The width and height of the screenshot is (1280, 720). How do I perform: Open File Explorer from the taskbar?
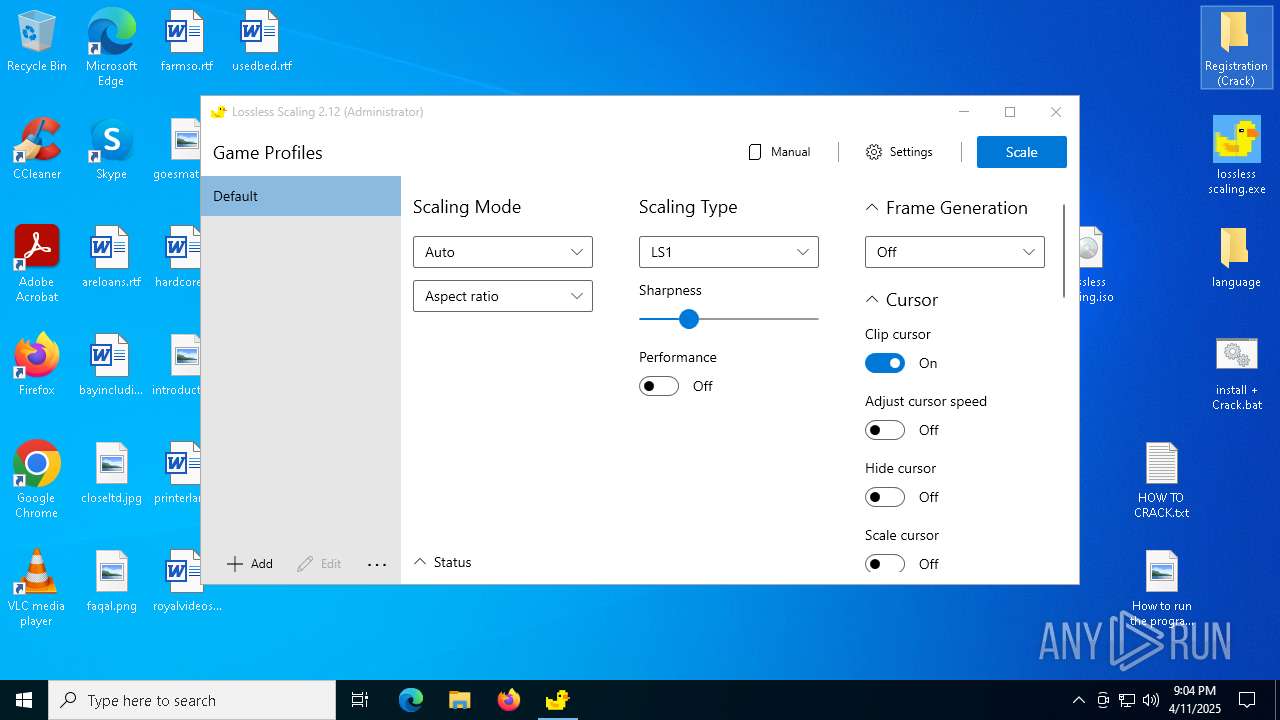(459, 700)
